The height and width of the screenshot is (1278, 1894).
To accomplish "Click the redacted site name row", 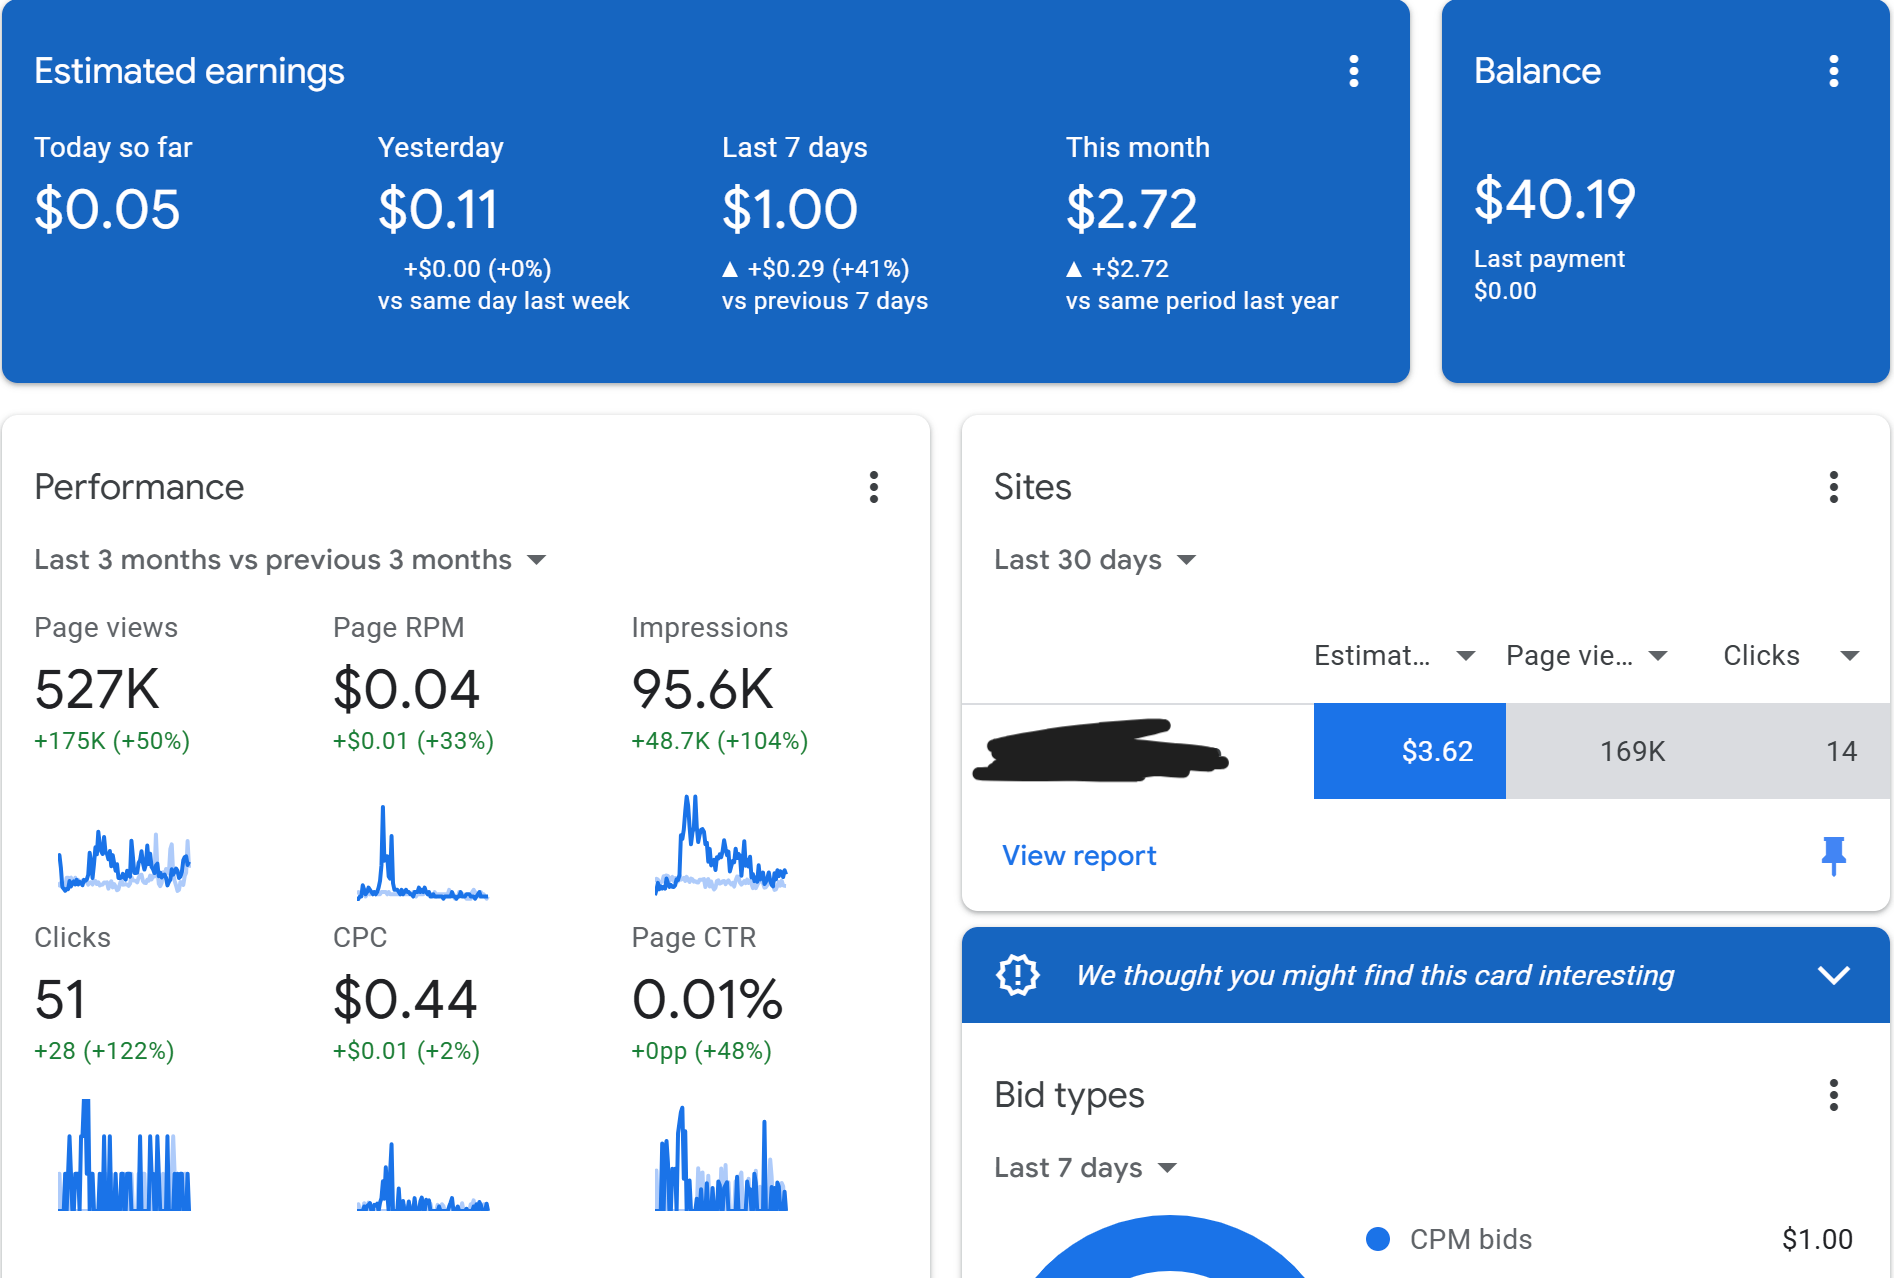I will 1100,751.
